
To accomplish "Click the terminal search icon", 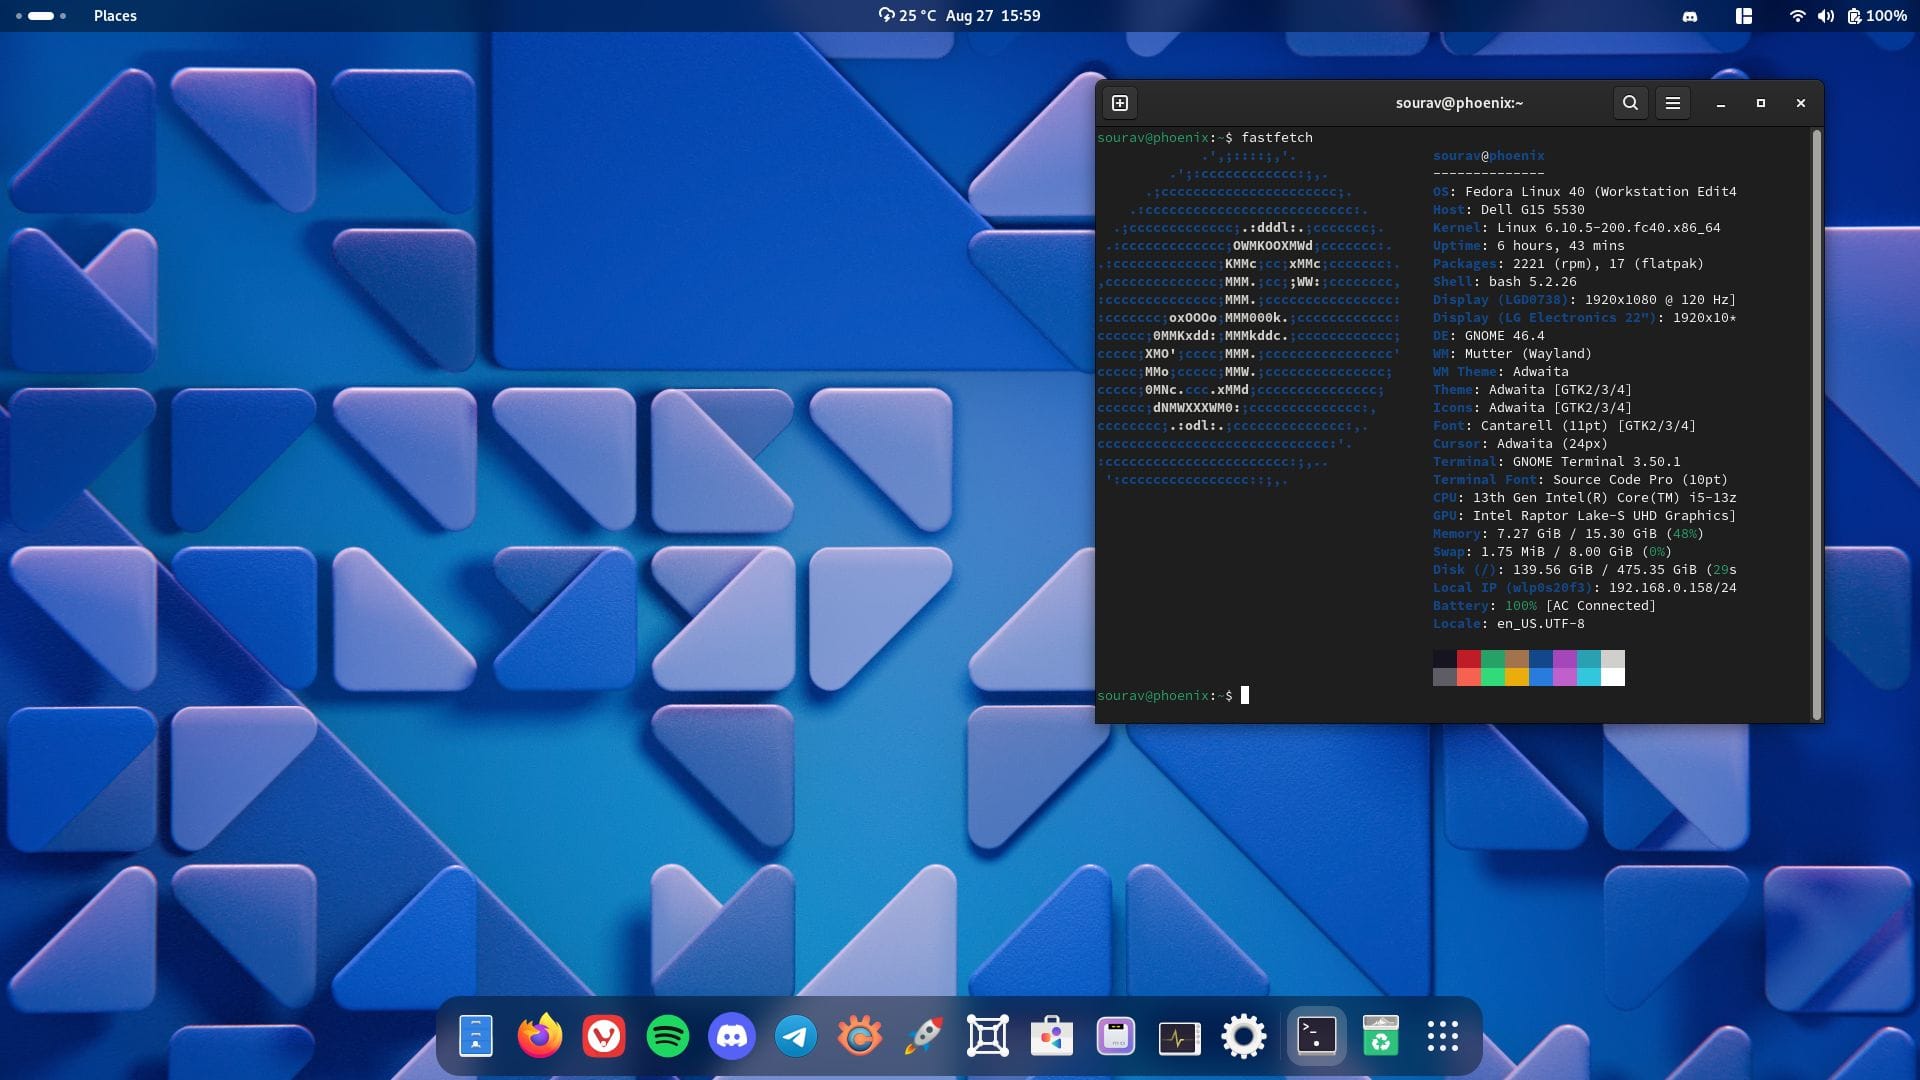I will click(1630, 103).
